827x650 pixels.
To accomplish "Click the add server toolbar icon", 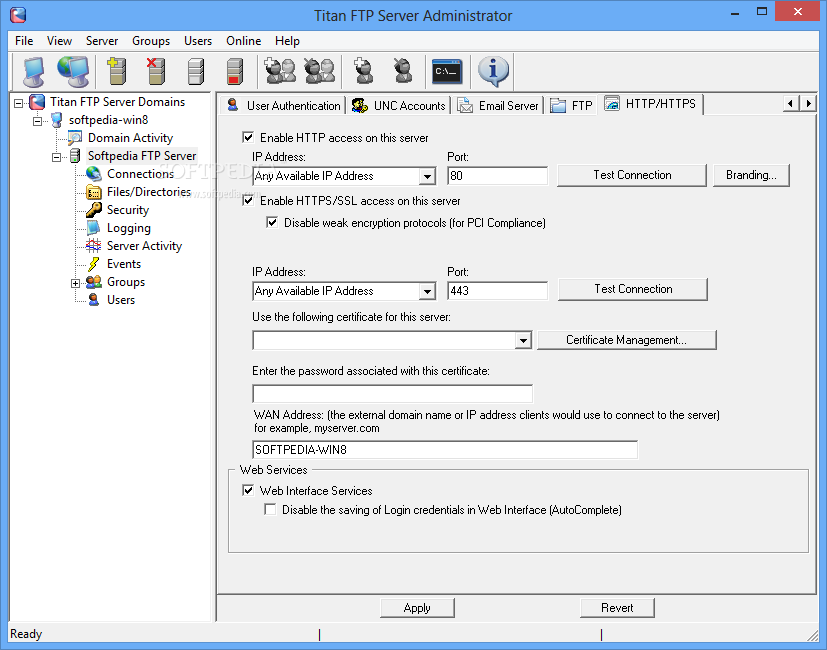I will pos(117,71).
